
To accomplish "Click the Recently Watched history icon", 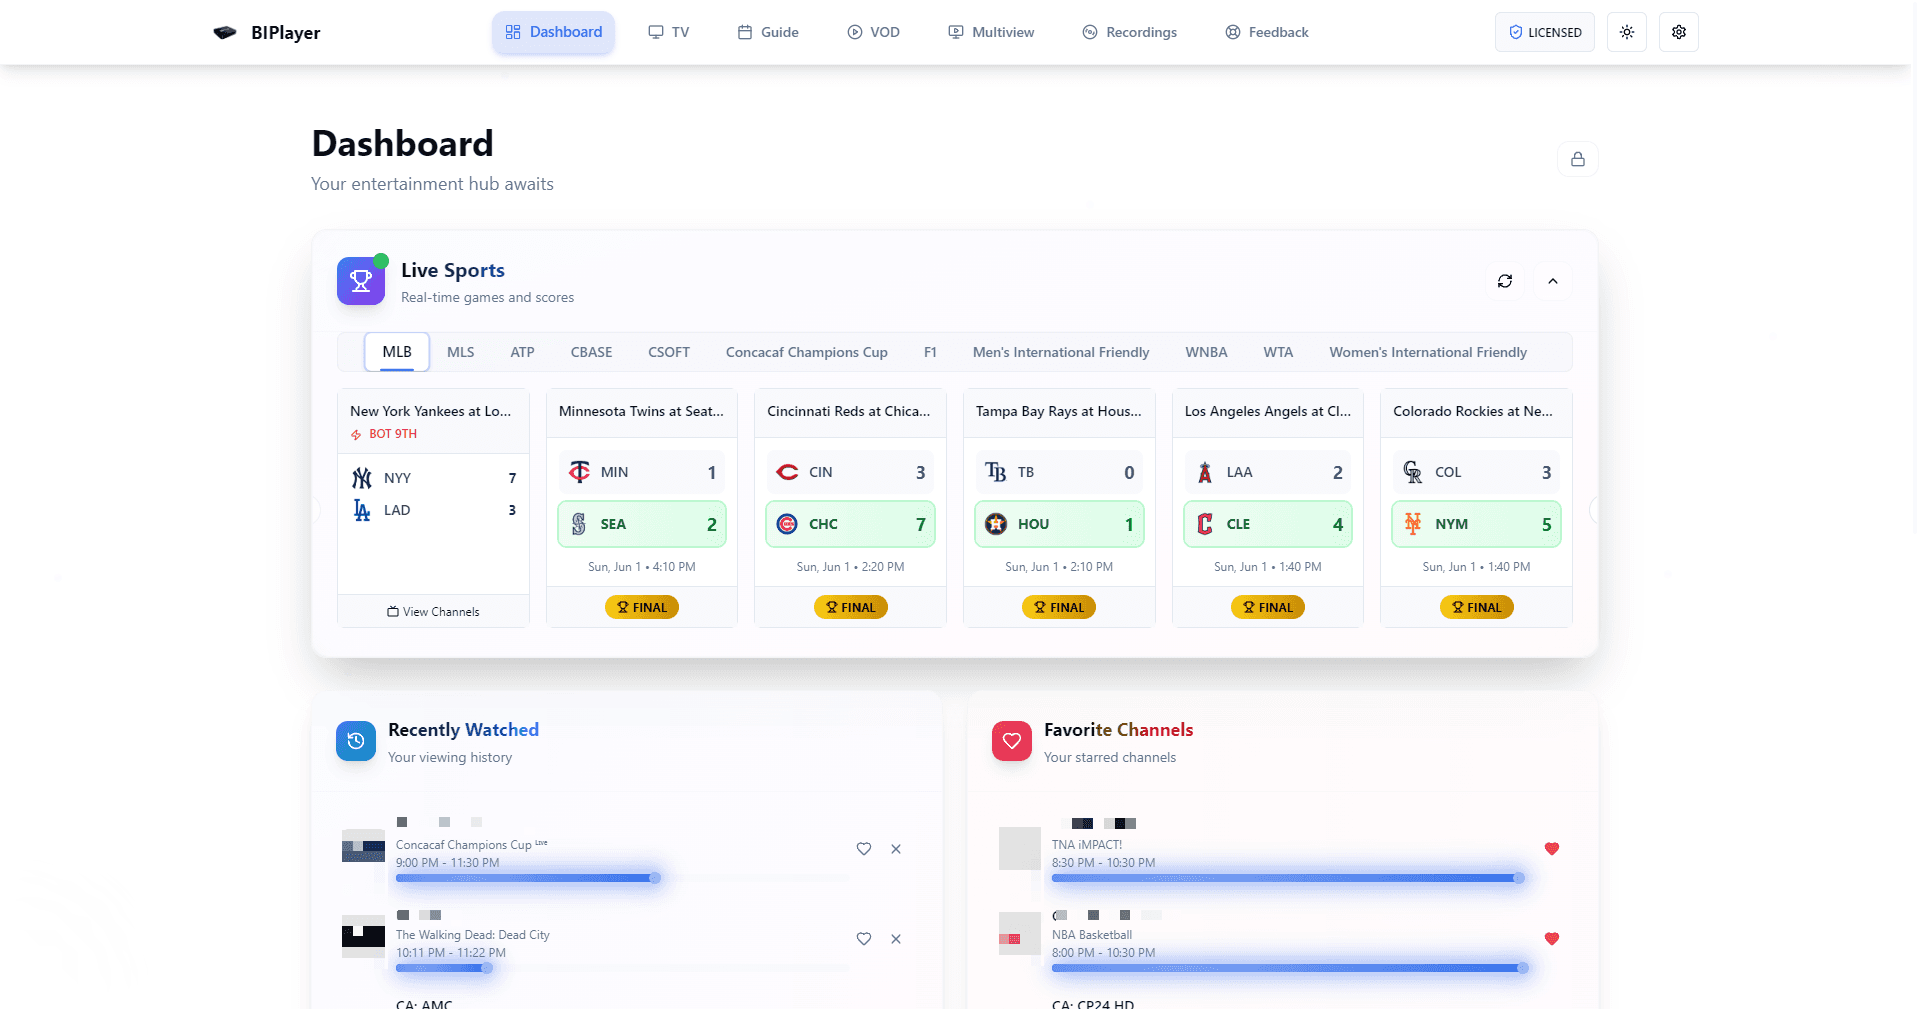I will (356, 741).
